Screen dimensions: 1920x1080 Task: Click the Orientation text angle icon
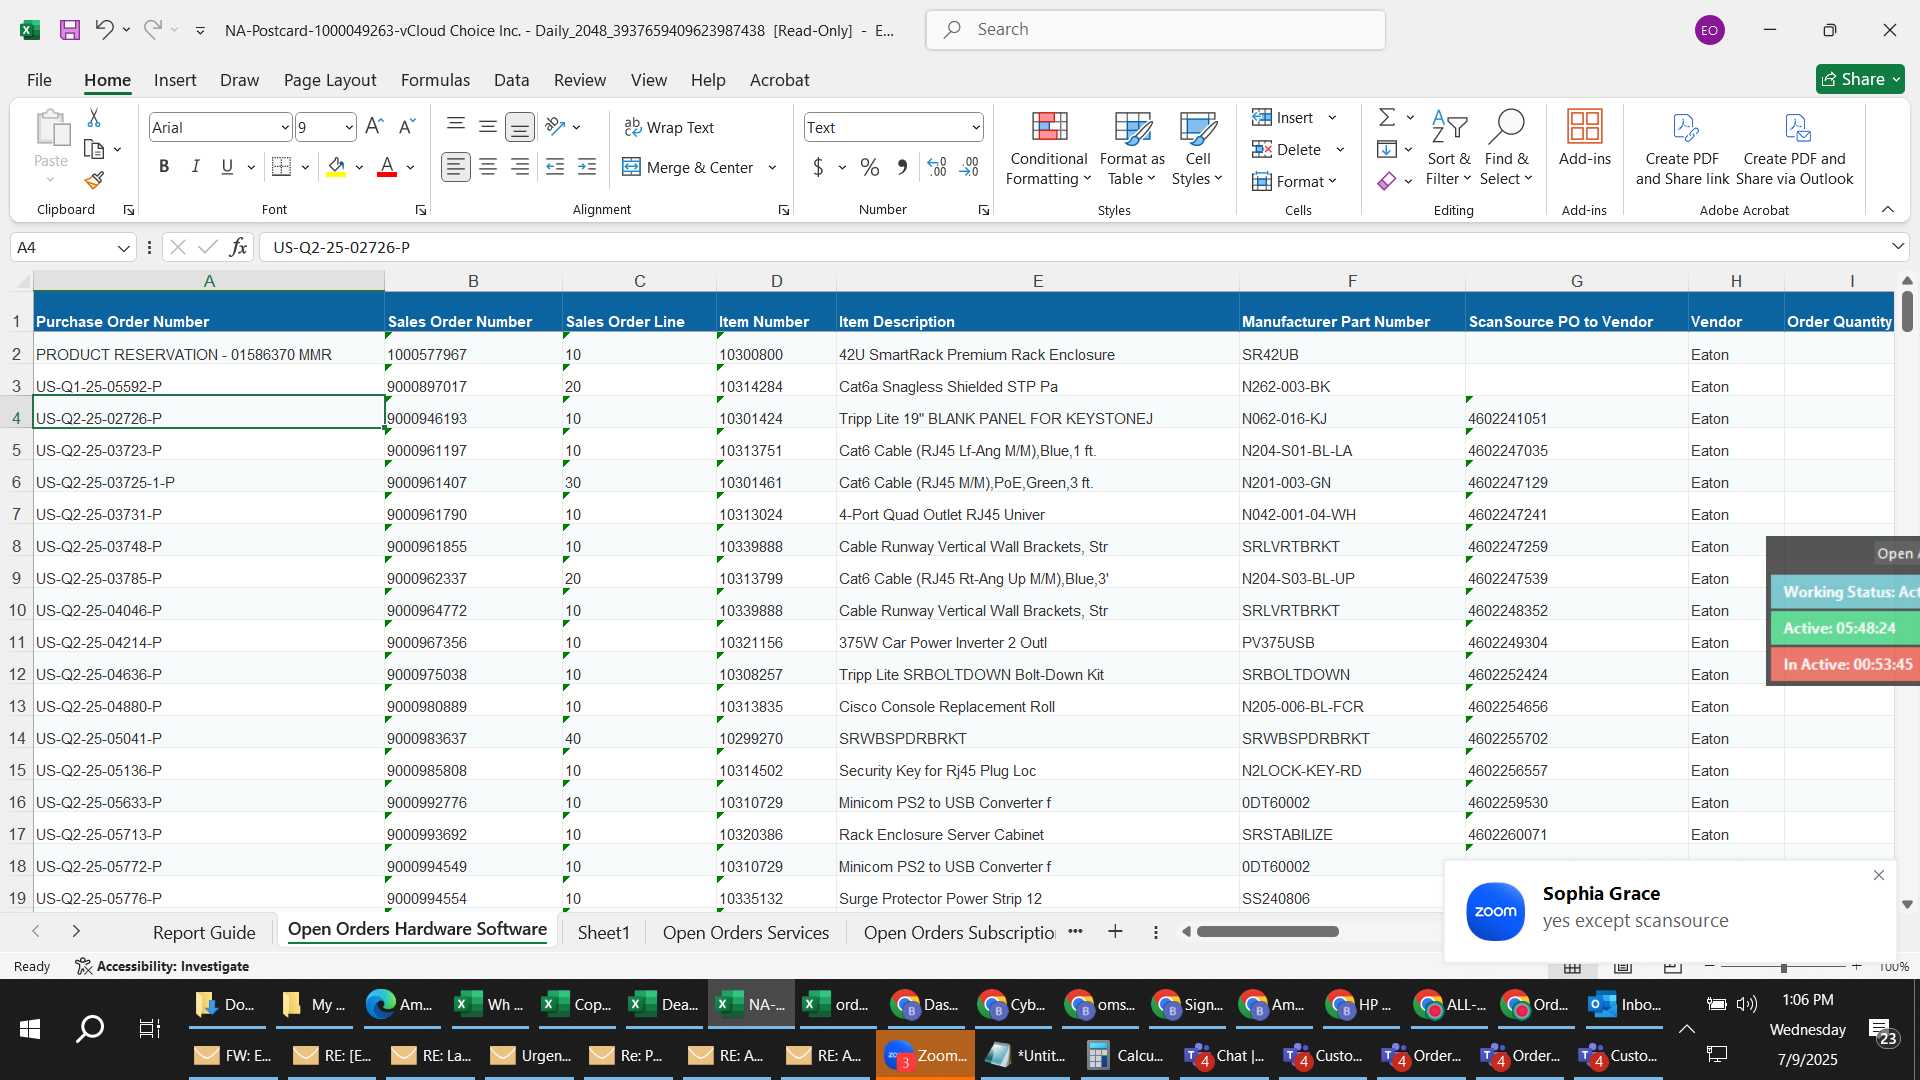pos(555,127)
